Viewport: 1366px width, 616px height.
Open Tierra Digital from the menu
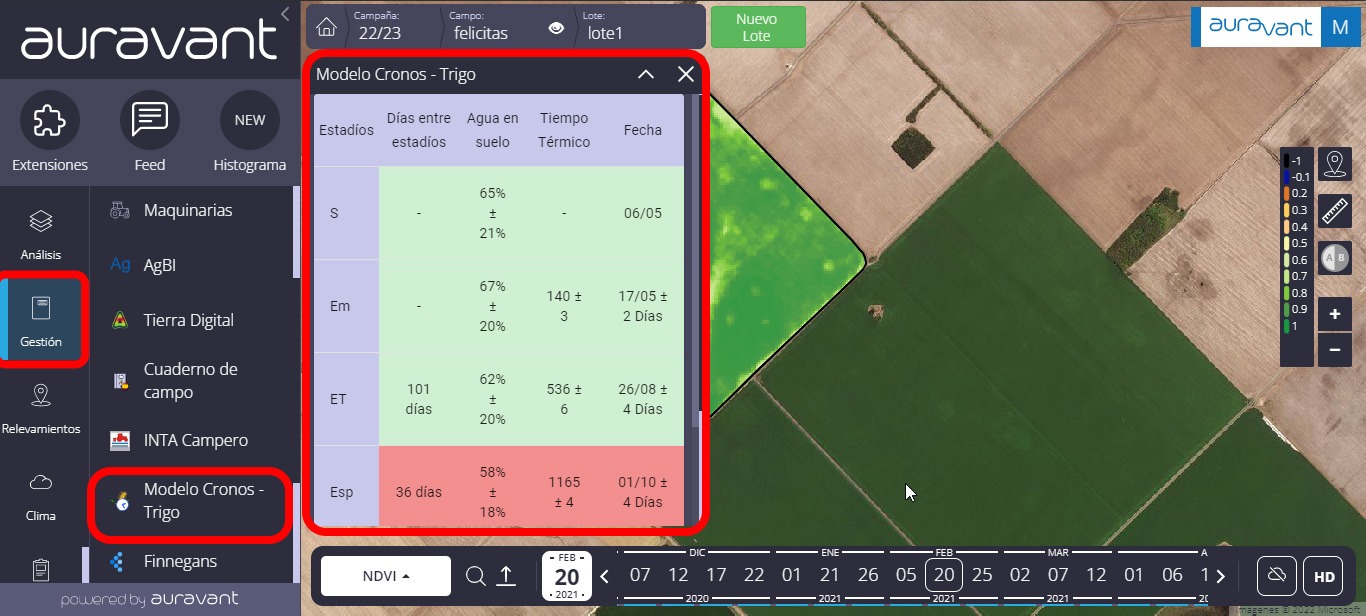click(189, 320)
